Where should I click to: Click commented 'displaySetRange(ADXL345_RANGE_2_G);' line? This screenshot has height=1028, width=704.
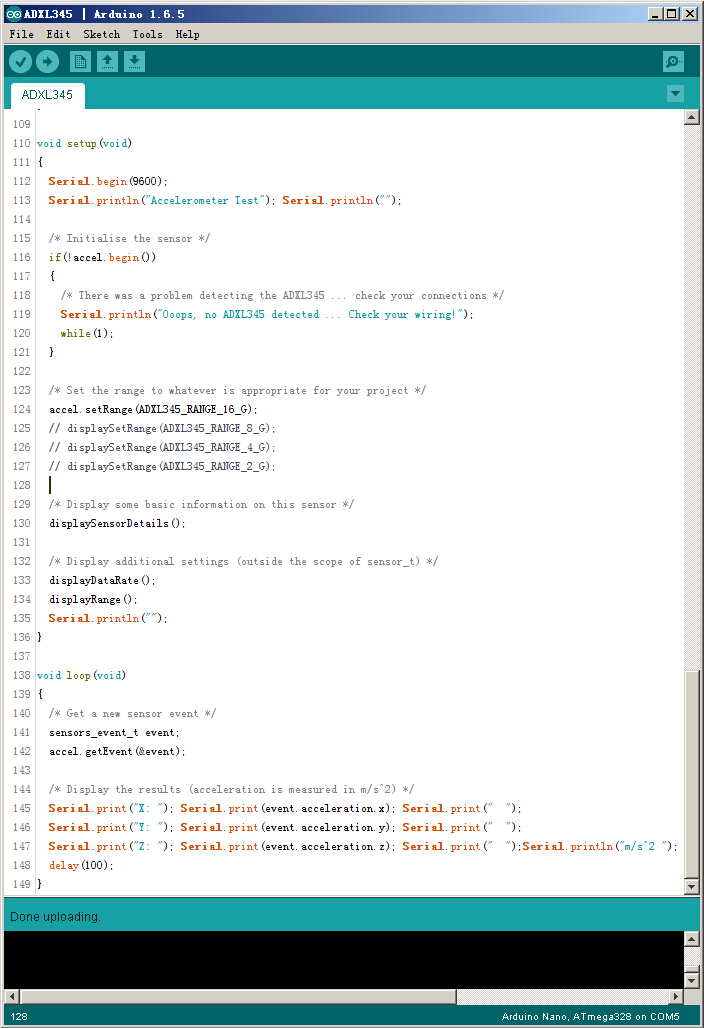162,466
